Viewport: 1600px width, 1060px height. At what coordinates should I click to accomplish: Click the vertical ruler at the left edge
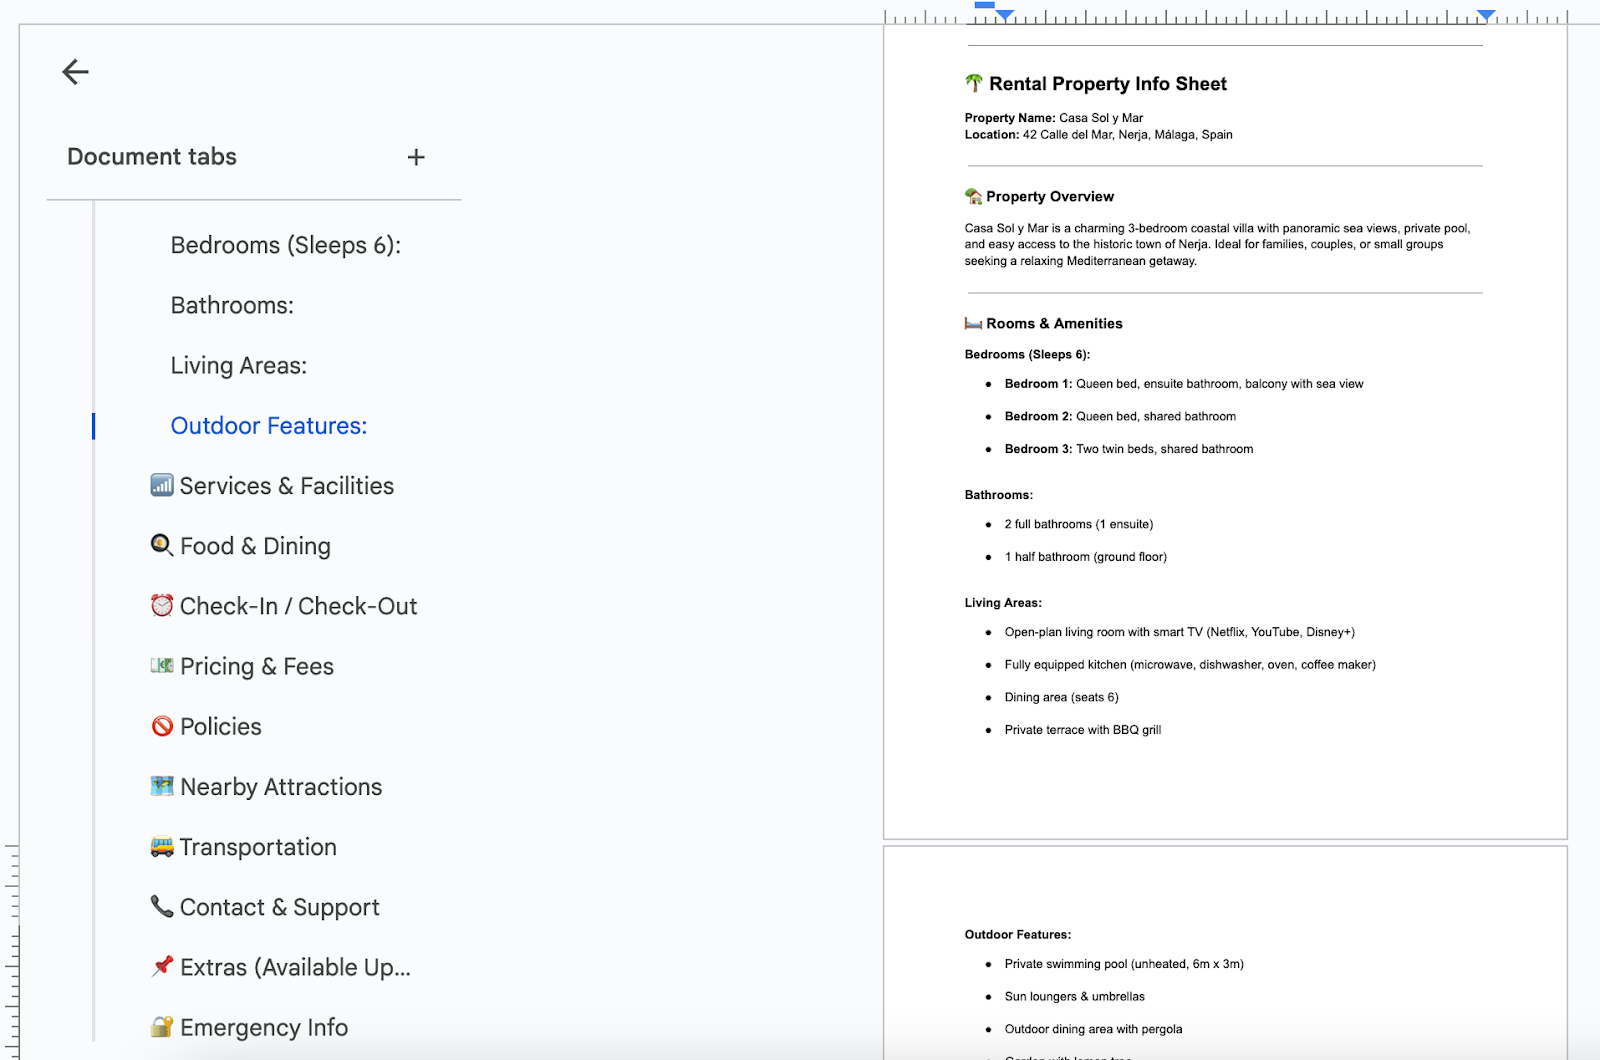[12, 950]
